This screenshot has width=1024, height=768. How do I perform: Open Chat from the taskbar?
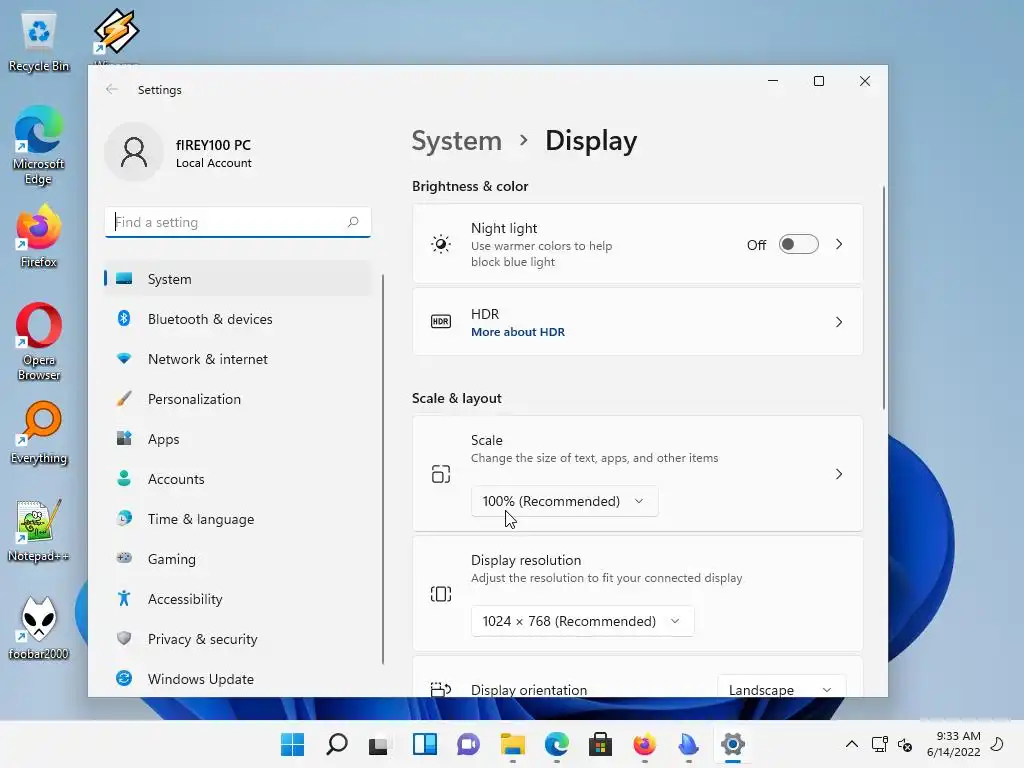coord(468,744)
